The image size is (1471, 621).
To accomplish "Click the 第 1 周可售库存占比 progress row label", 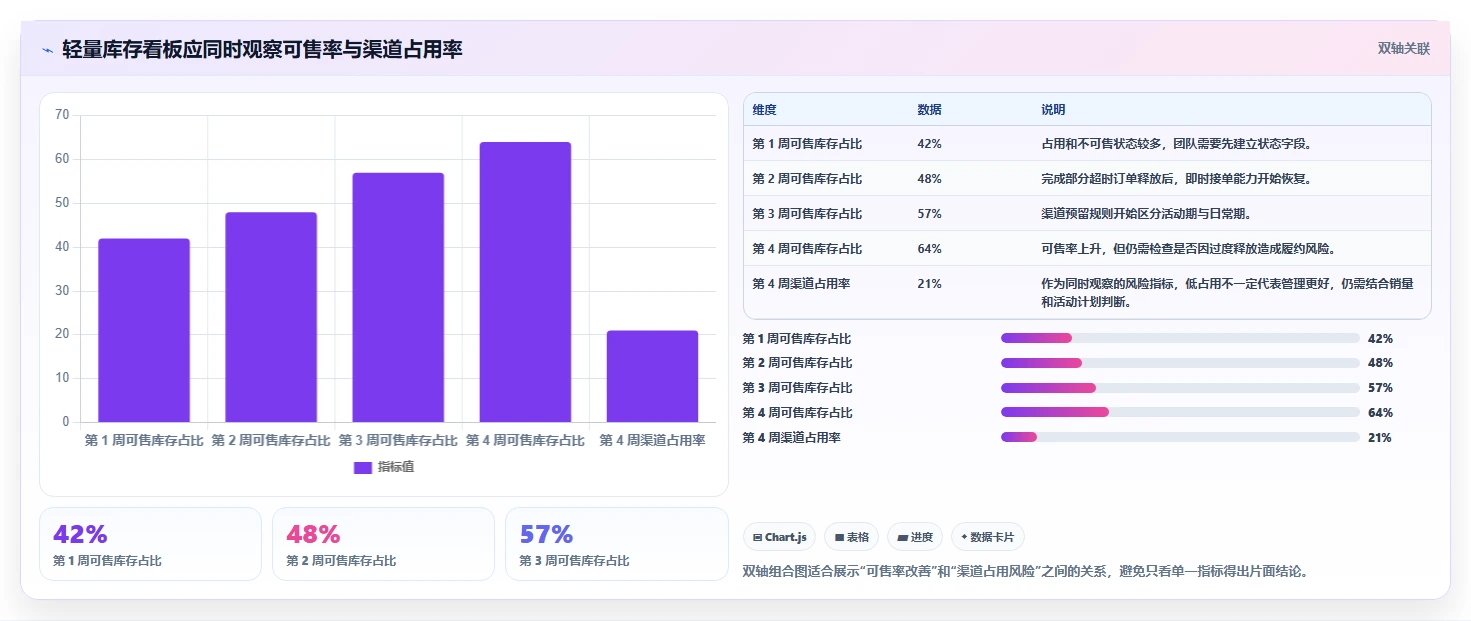I will tap(797, 339).
